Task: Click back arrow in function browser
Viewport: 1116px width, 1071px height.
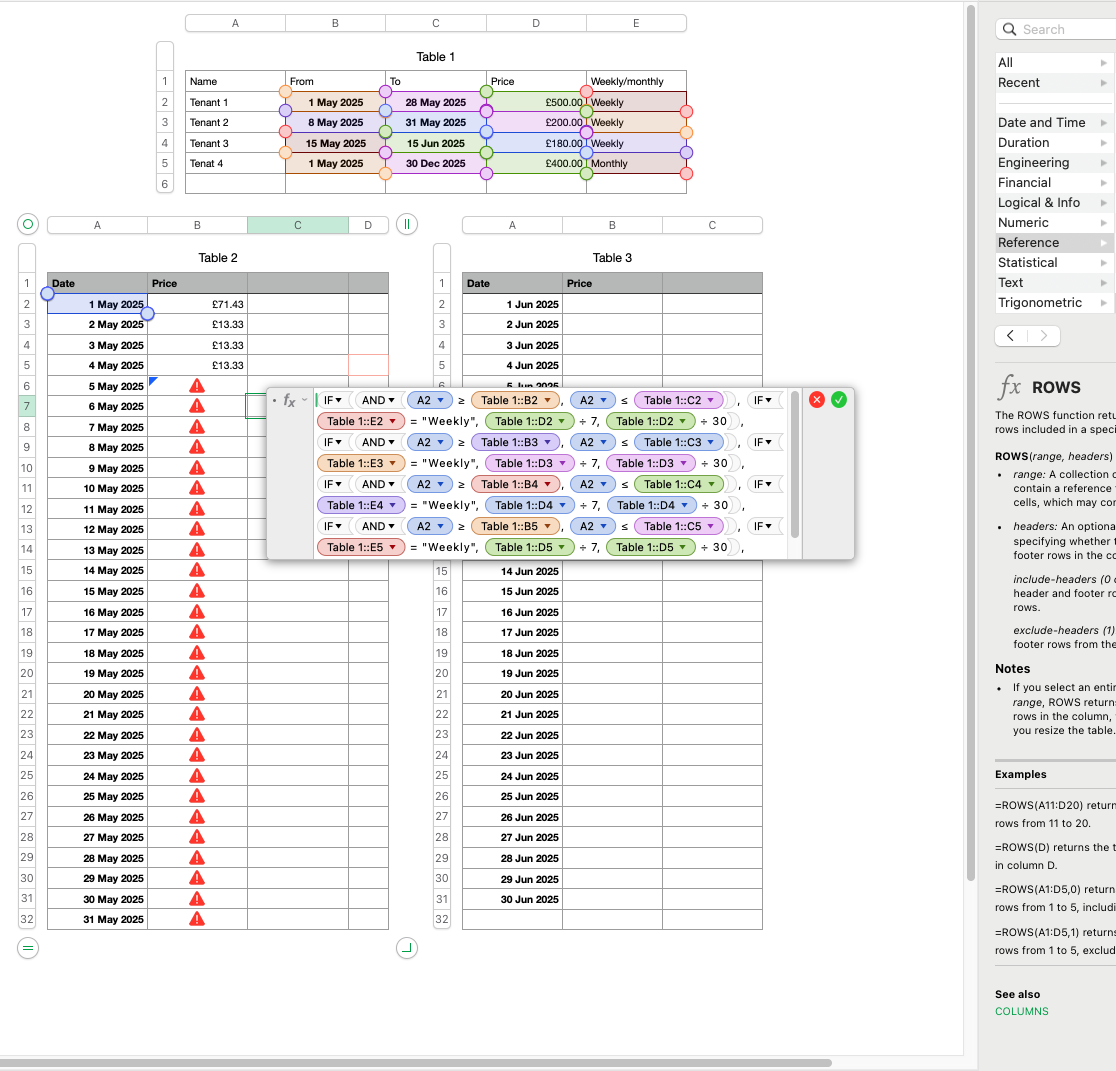Action: tap(1011, 335)
